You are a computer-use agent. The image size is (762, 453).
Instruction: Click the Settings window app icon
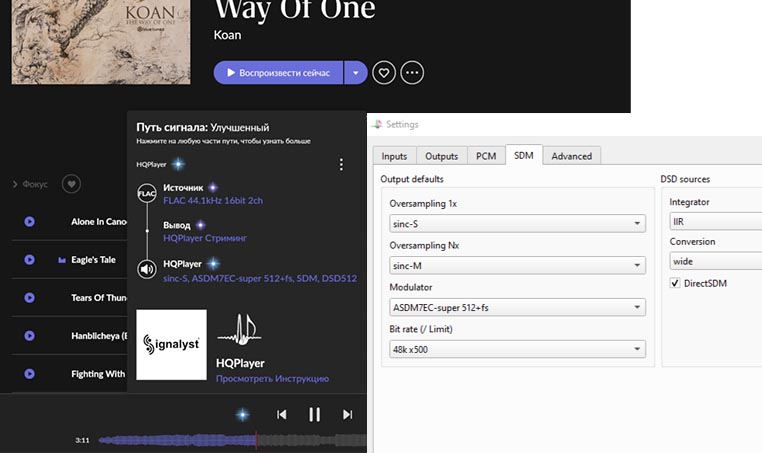[377, 124]
